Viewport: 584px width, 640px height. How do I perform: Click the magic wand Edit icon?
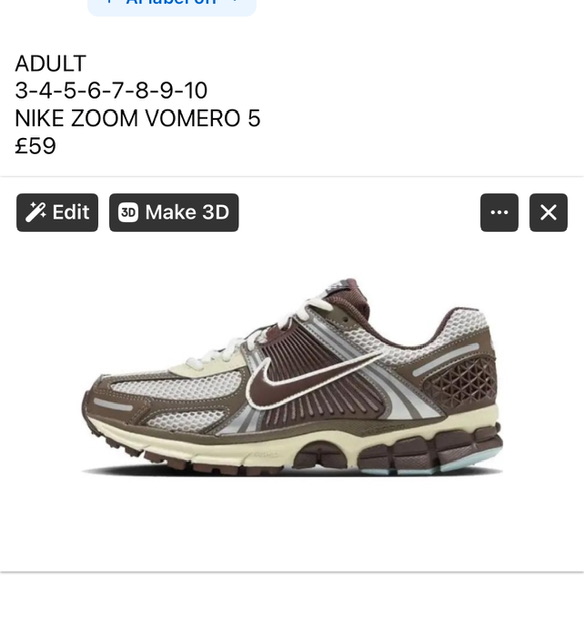click(35, 212)
